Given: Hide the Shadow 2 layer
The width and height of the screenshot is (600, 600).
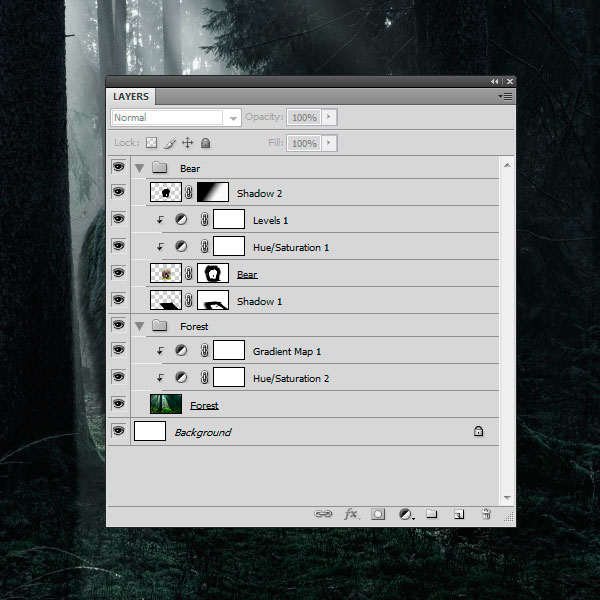Looking at the screenshot, I should (x=119, y=191).
